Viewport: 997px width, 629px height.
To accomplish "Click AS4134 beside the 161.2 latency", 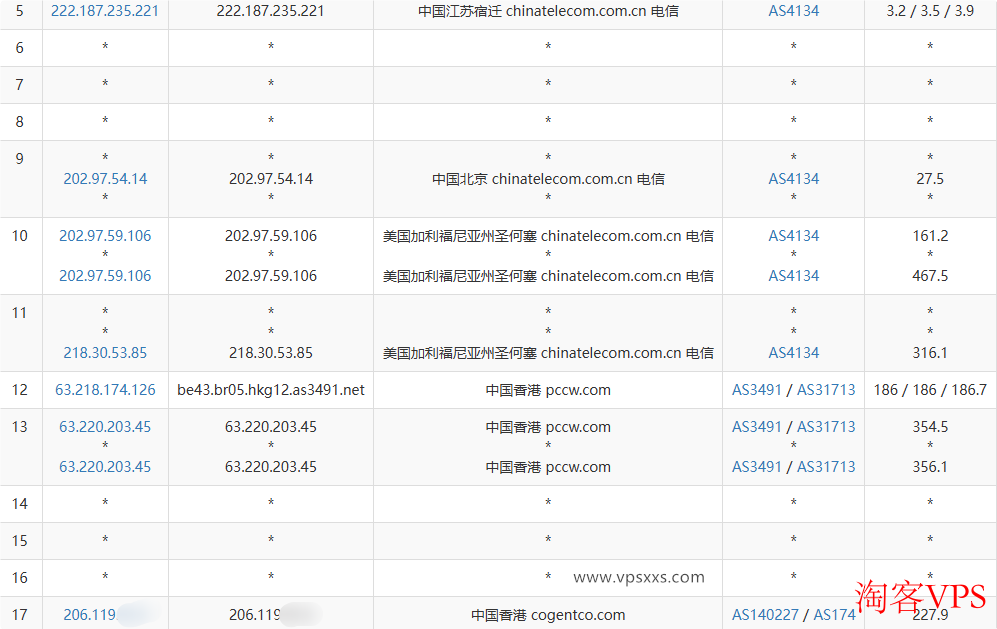I will [793, 236].
